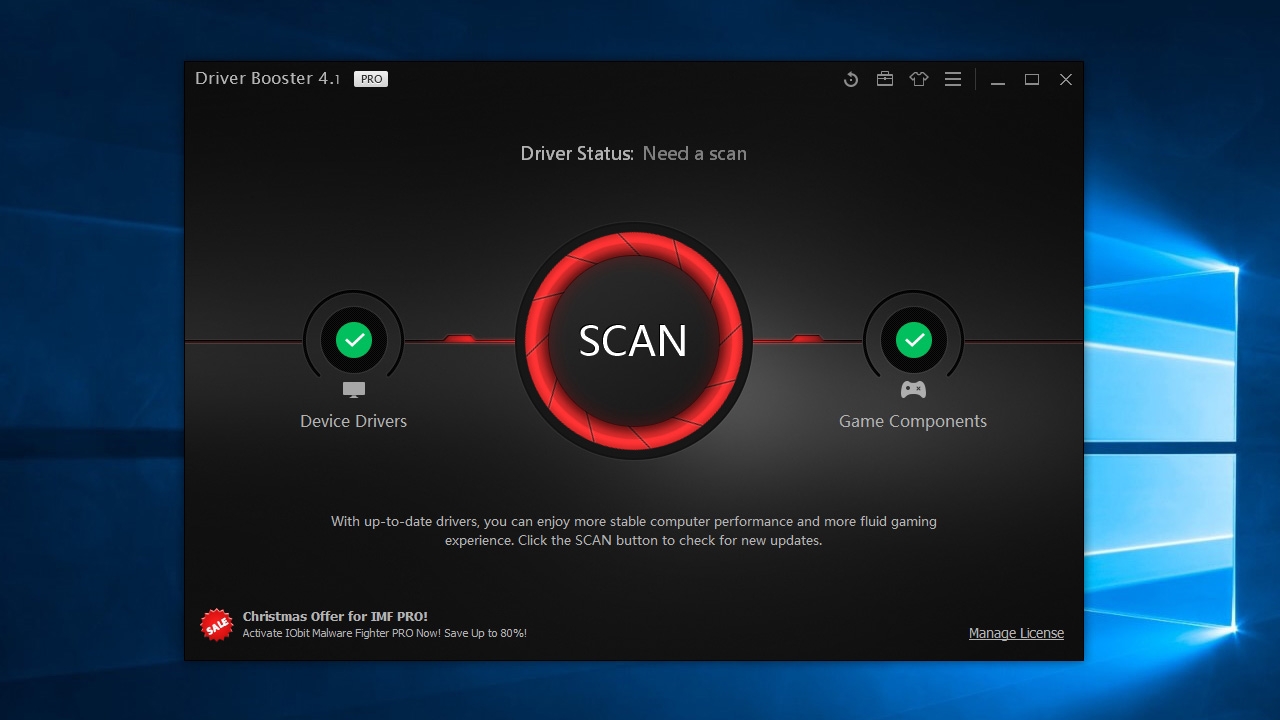The image size is (1280, 720).
Task: Open the Tools briefcase icon
Action: click(x=885, y=79)
